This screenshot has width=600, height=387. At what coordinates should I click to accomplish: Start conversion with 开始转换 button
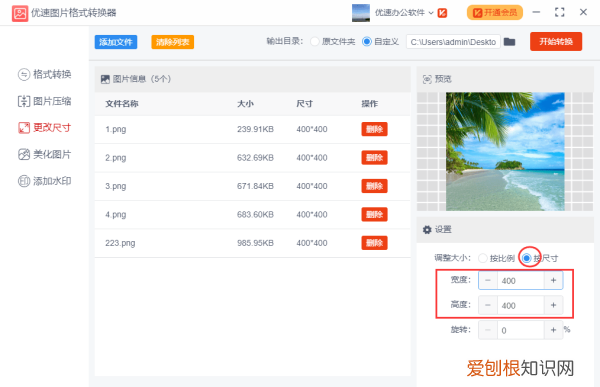[x=556, y=41]
